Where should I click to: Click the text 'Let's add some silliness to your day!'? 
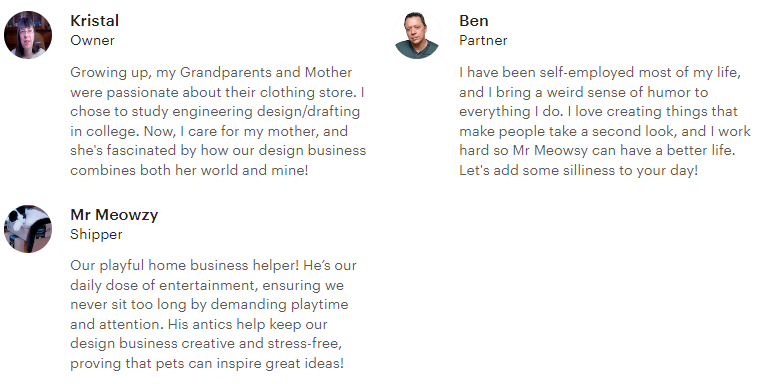coord(579,170)
